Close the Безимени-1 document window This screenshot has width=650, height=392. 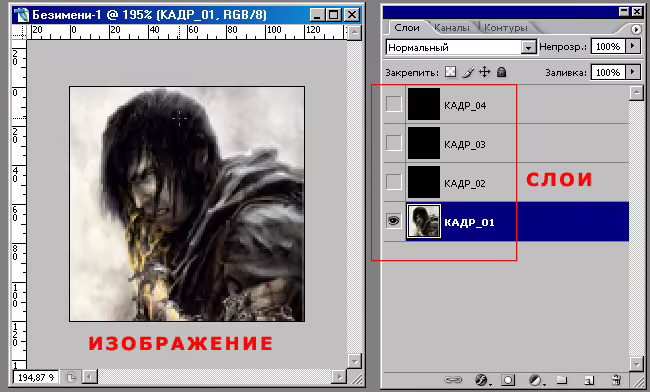tap(352, 15)
